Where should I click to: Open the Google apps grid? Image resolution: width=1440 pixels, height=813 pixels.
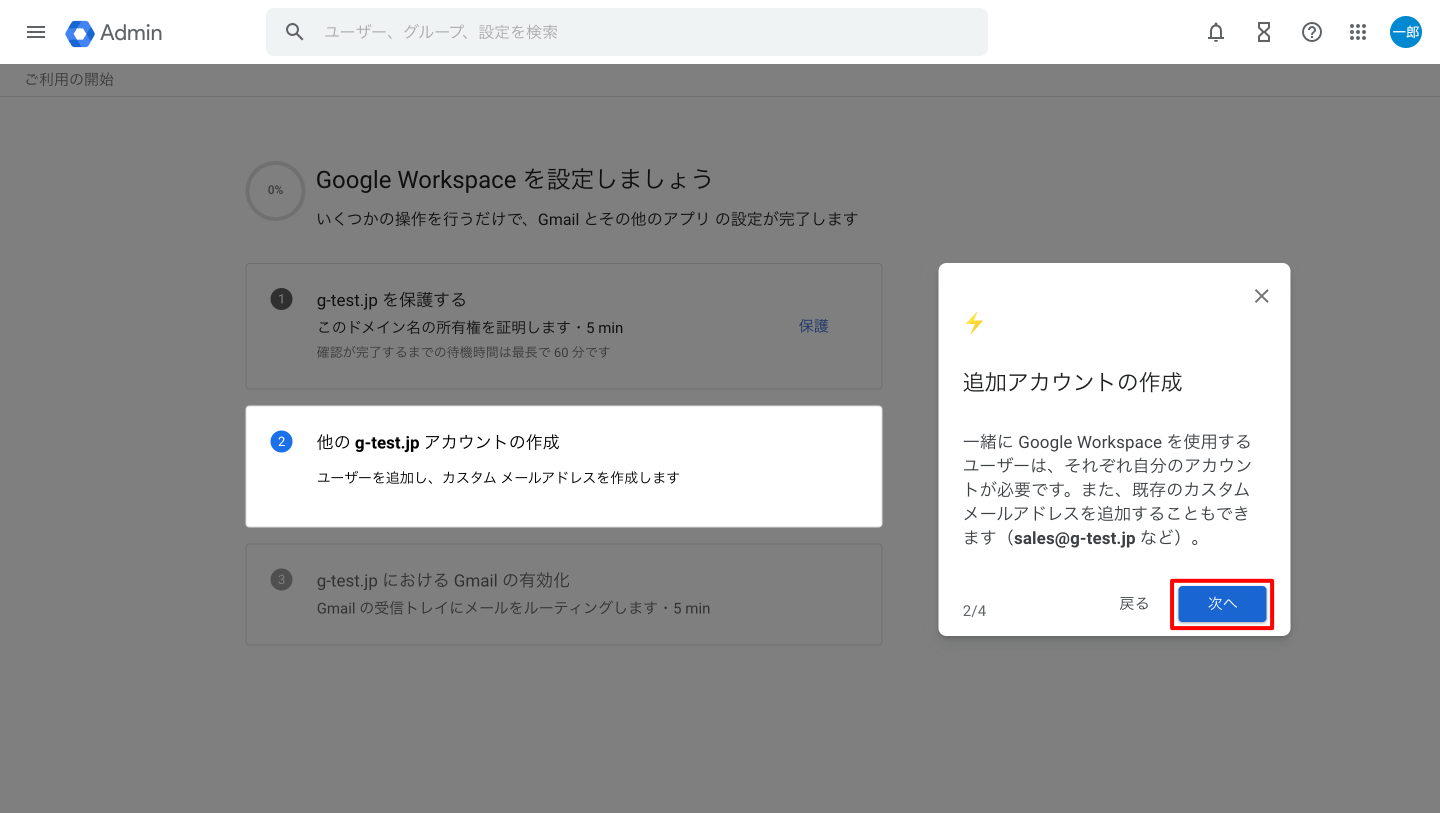point(1358,32)
